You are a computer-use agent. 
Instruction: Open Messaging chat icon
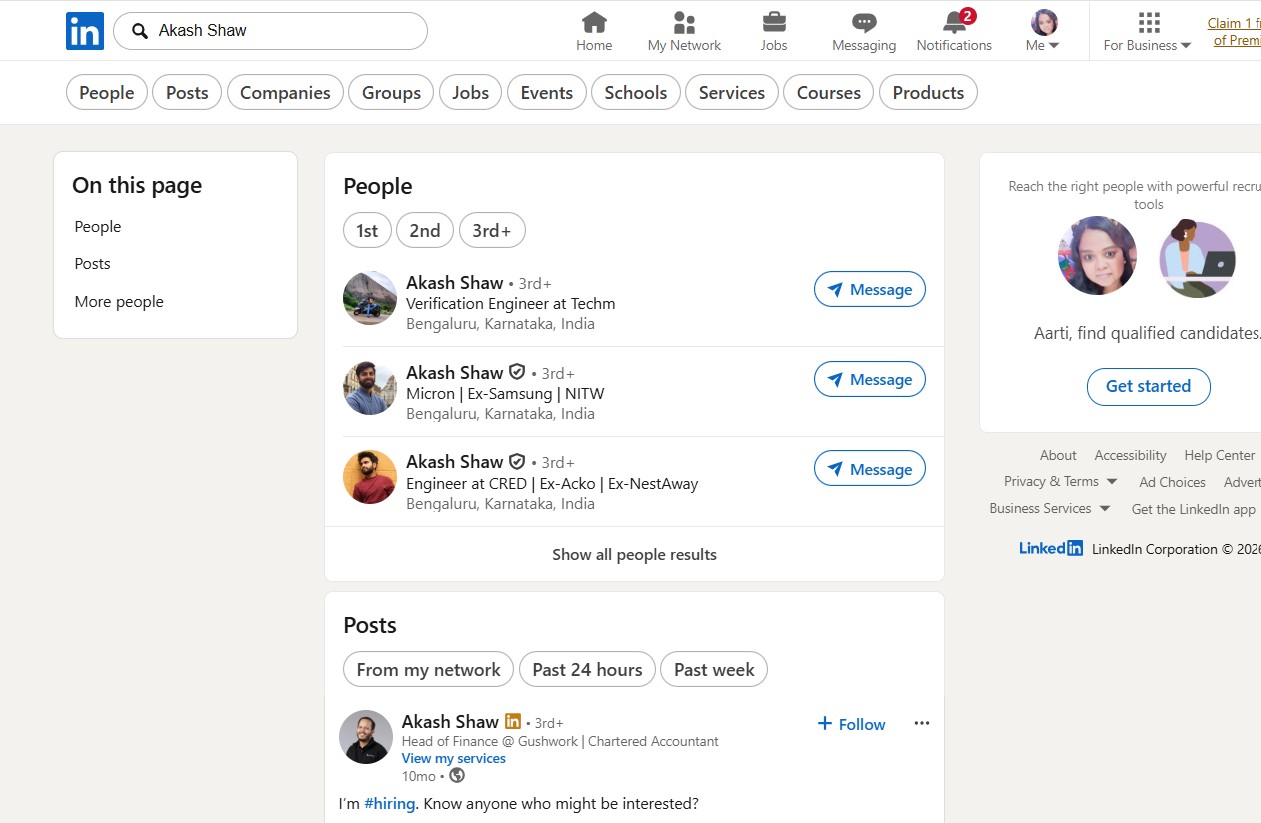tap(864, 22)
